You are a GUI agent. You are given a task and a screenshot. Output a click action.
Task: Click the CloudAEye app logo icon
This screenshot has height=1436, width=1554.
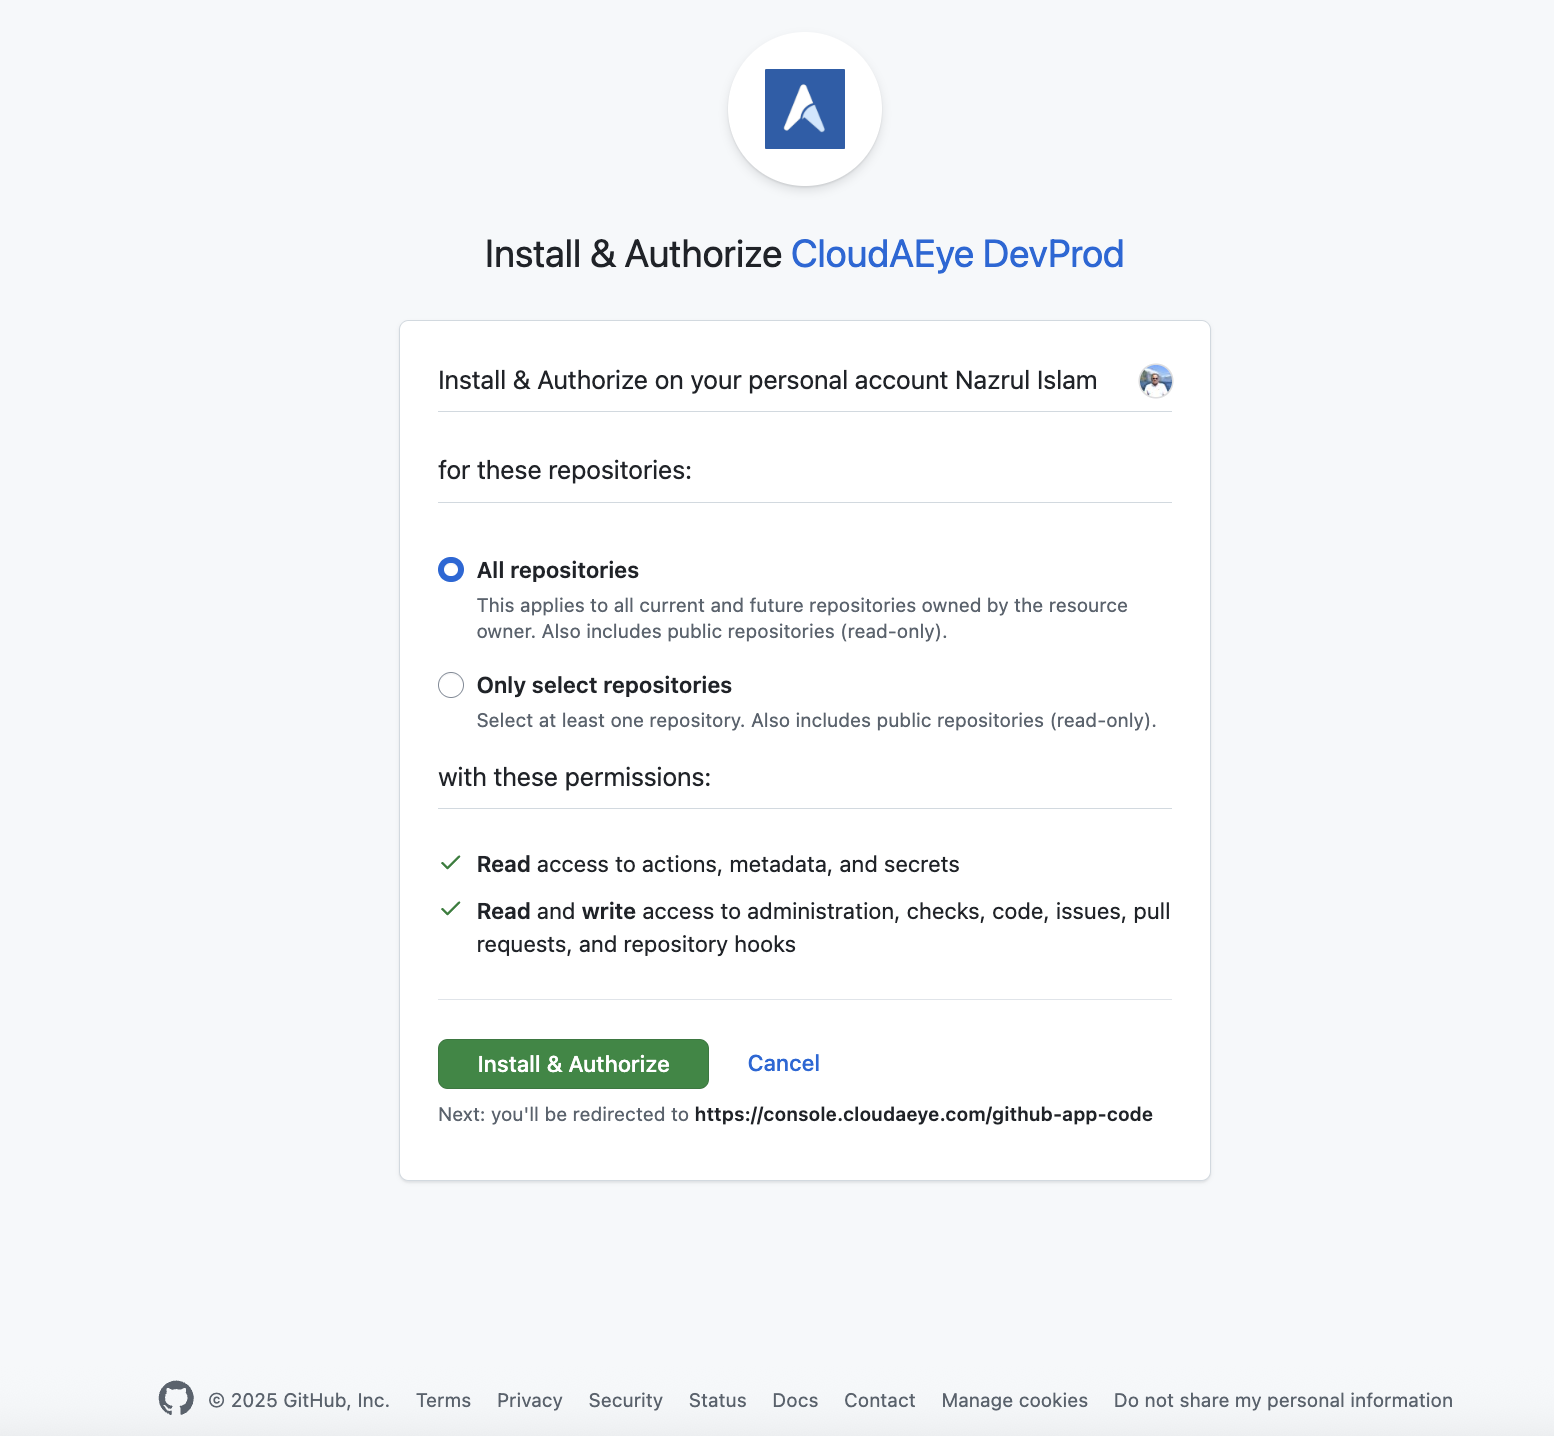pyautogui.click(x=804, y=109)
